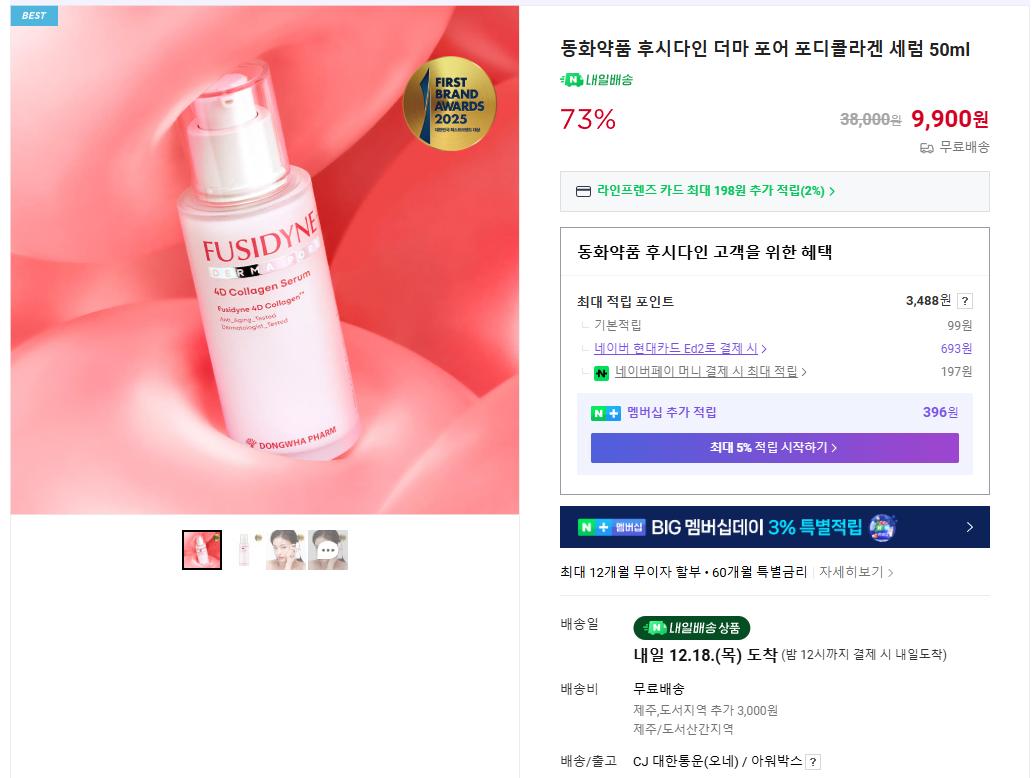Click the 무료배송 truck icon
Viewport: 1032px width, 778px height.
927,148
